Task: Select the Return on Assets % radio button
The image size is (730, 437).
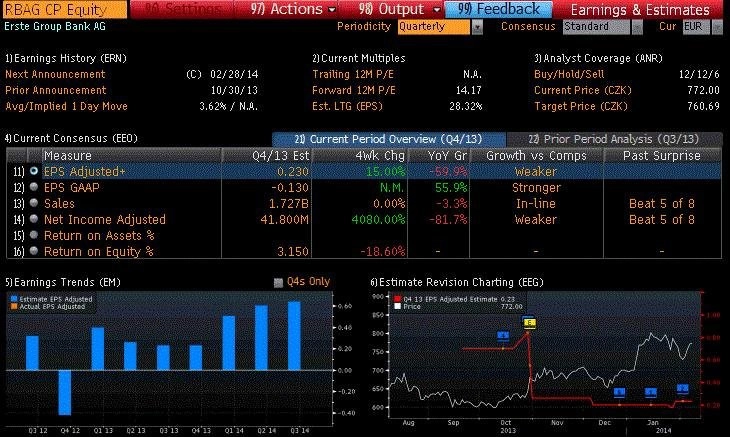Action: 34,235
